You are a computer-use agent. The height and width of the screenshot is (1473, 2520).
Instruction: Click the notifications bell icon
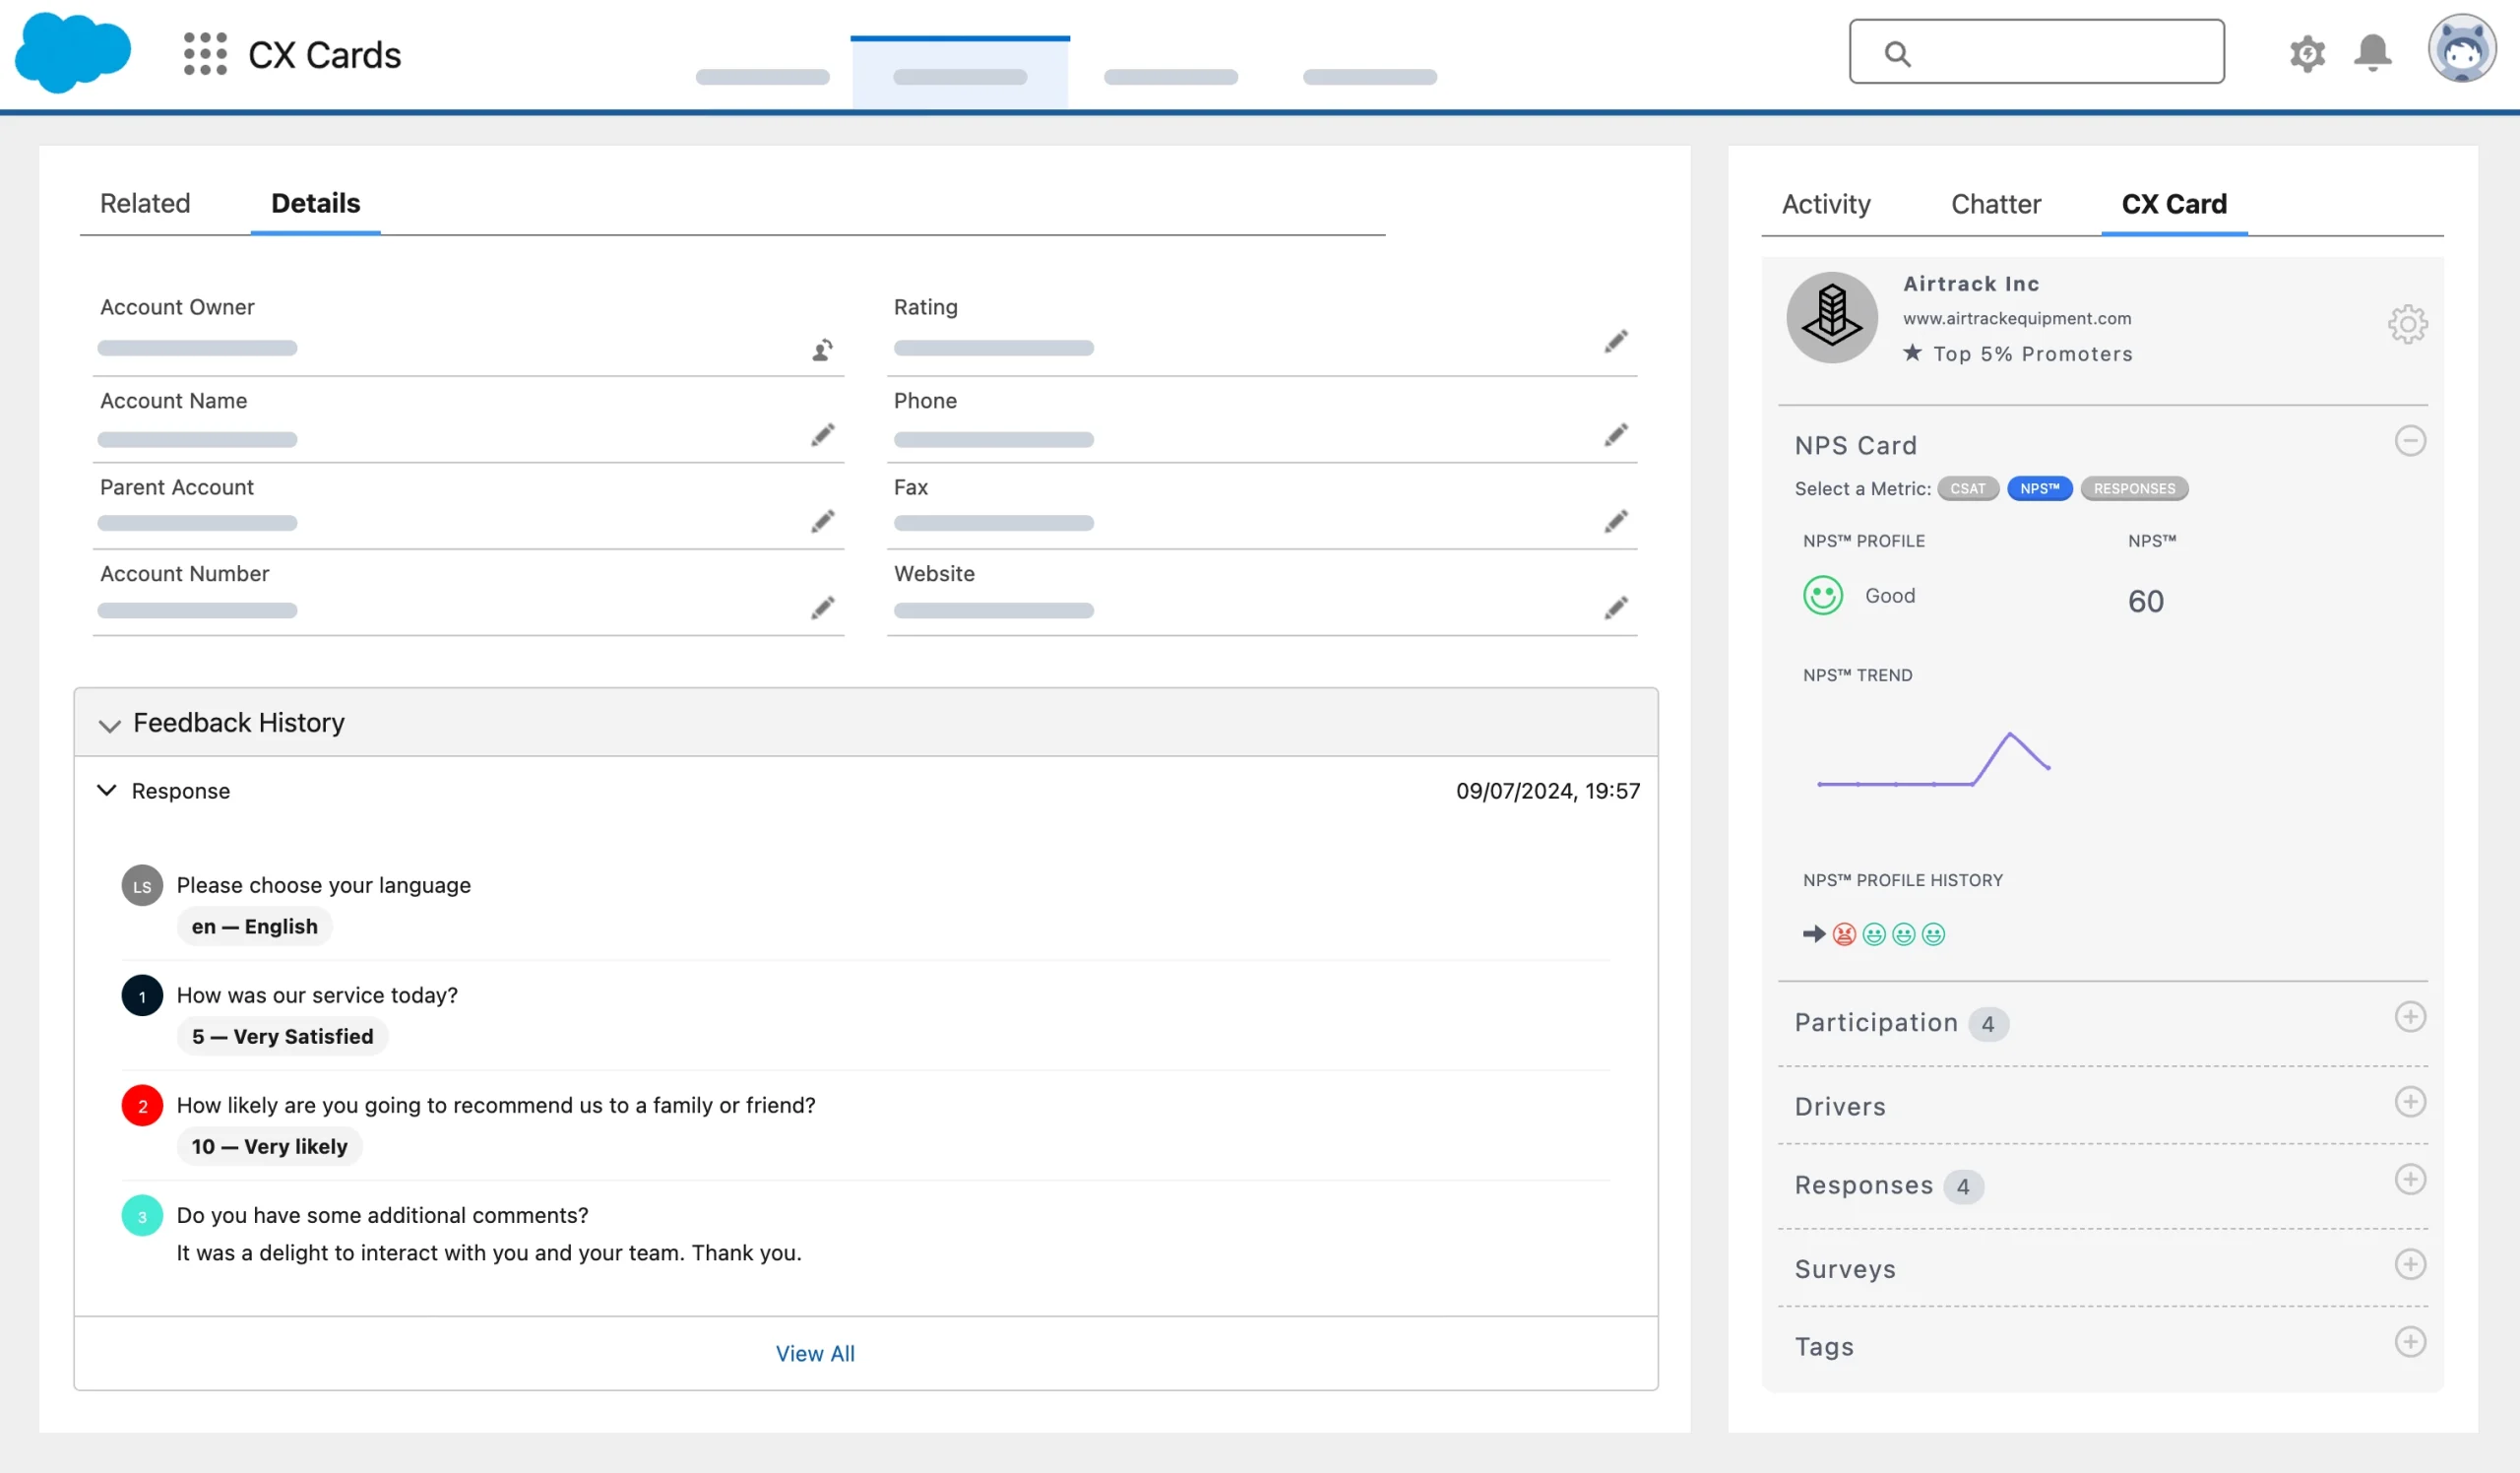(2371, 52)
